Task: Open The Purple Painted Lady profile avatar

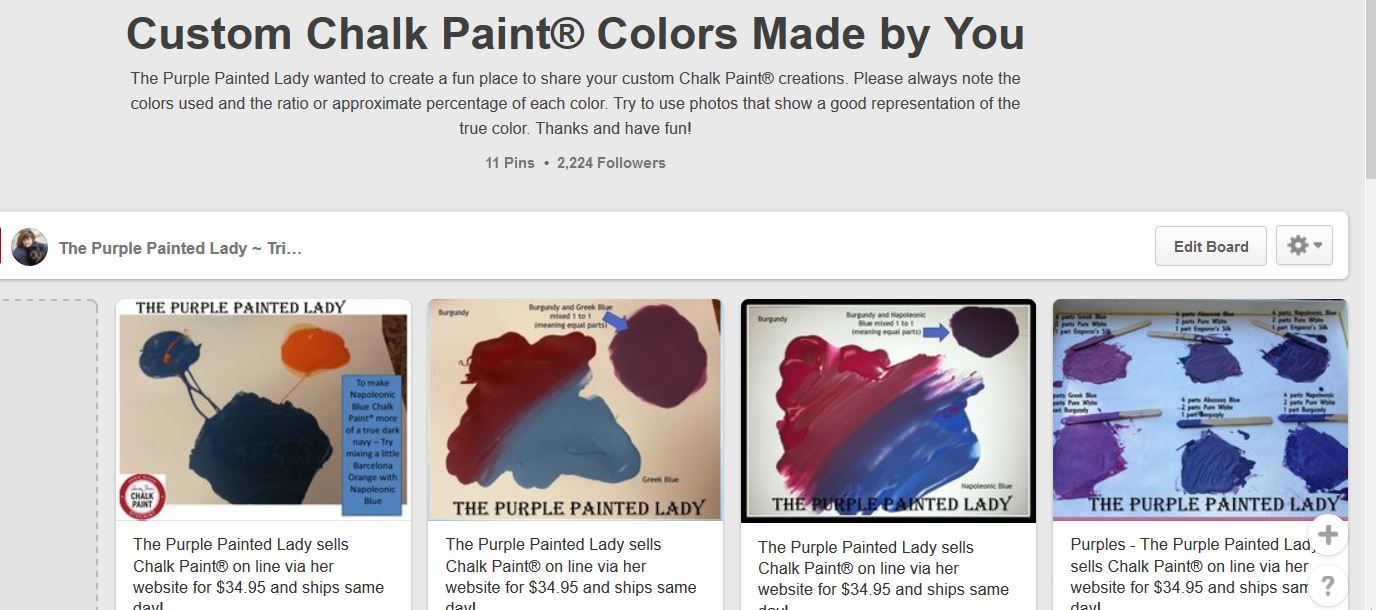Action: coord(30,247)
